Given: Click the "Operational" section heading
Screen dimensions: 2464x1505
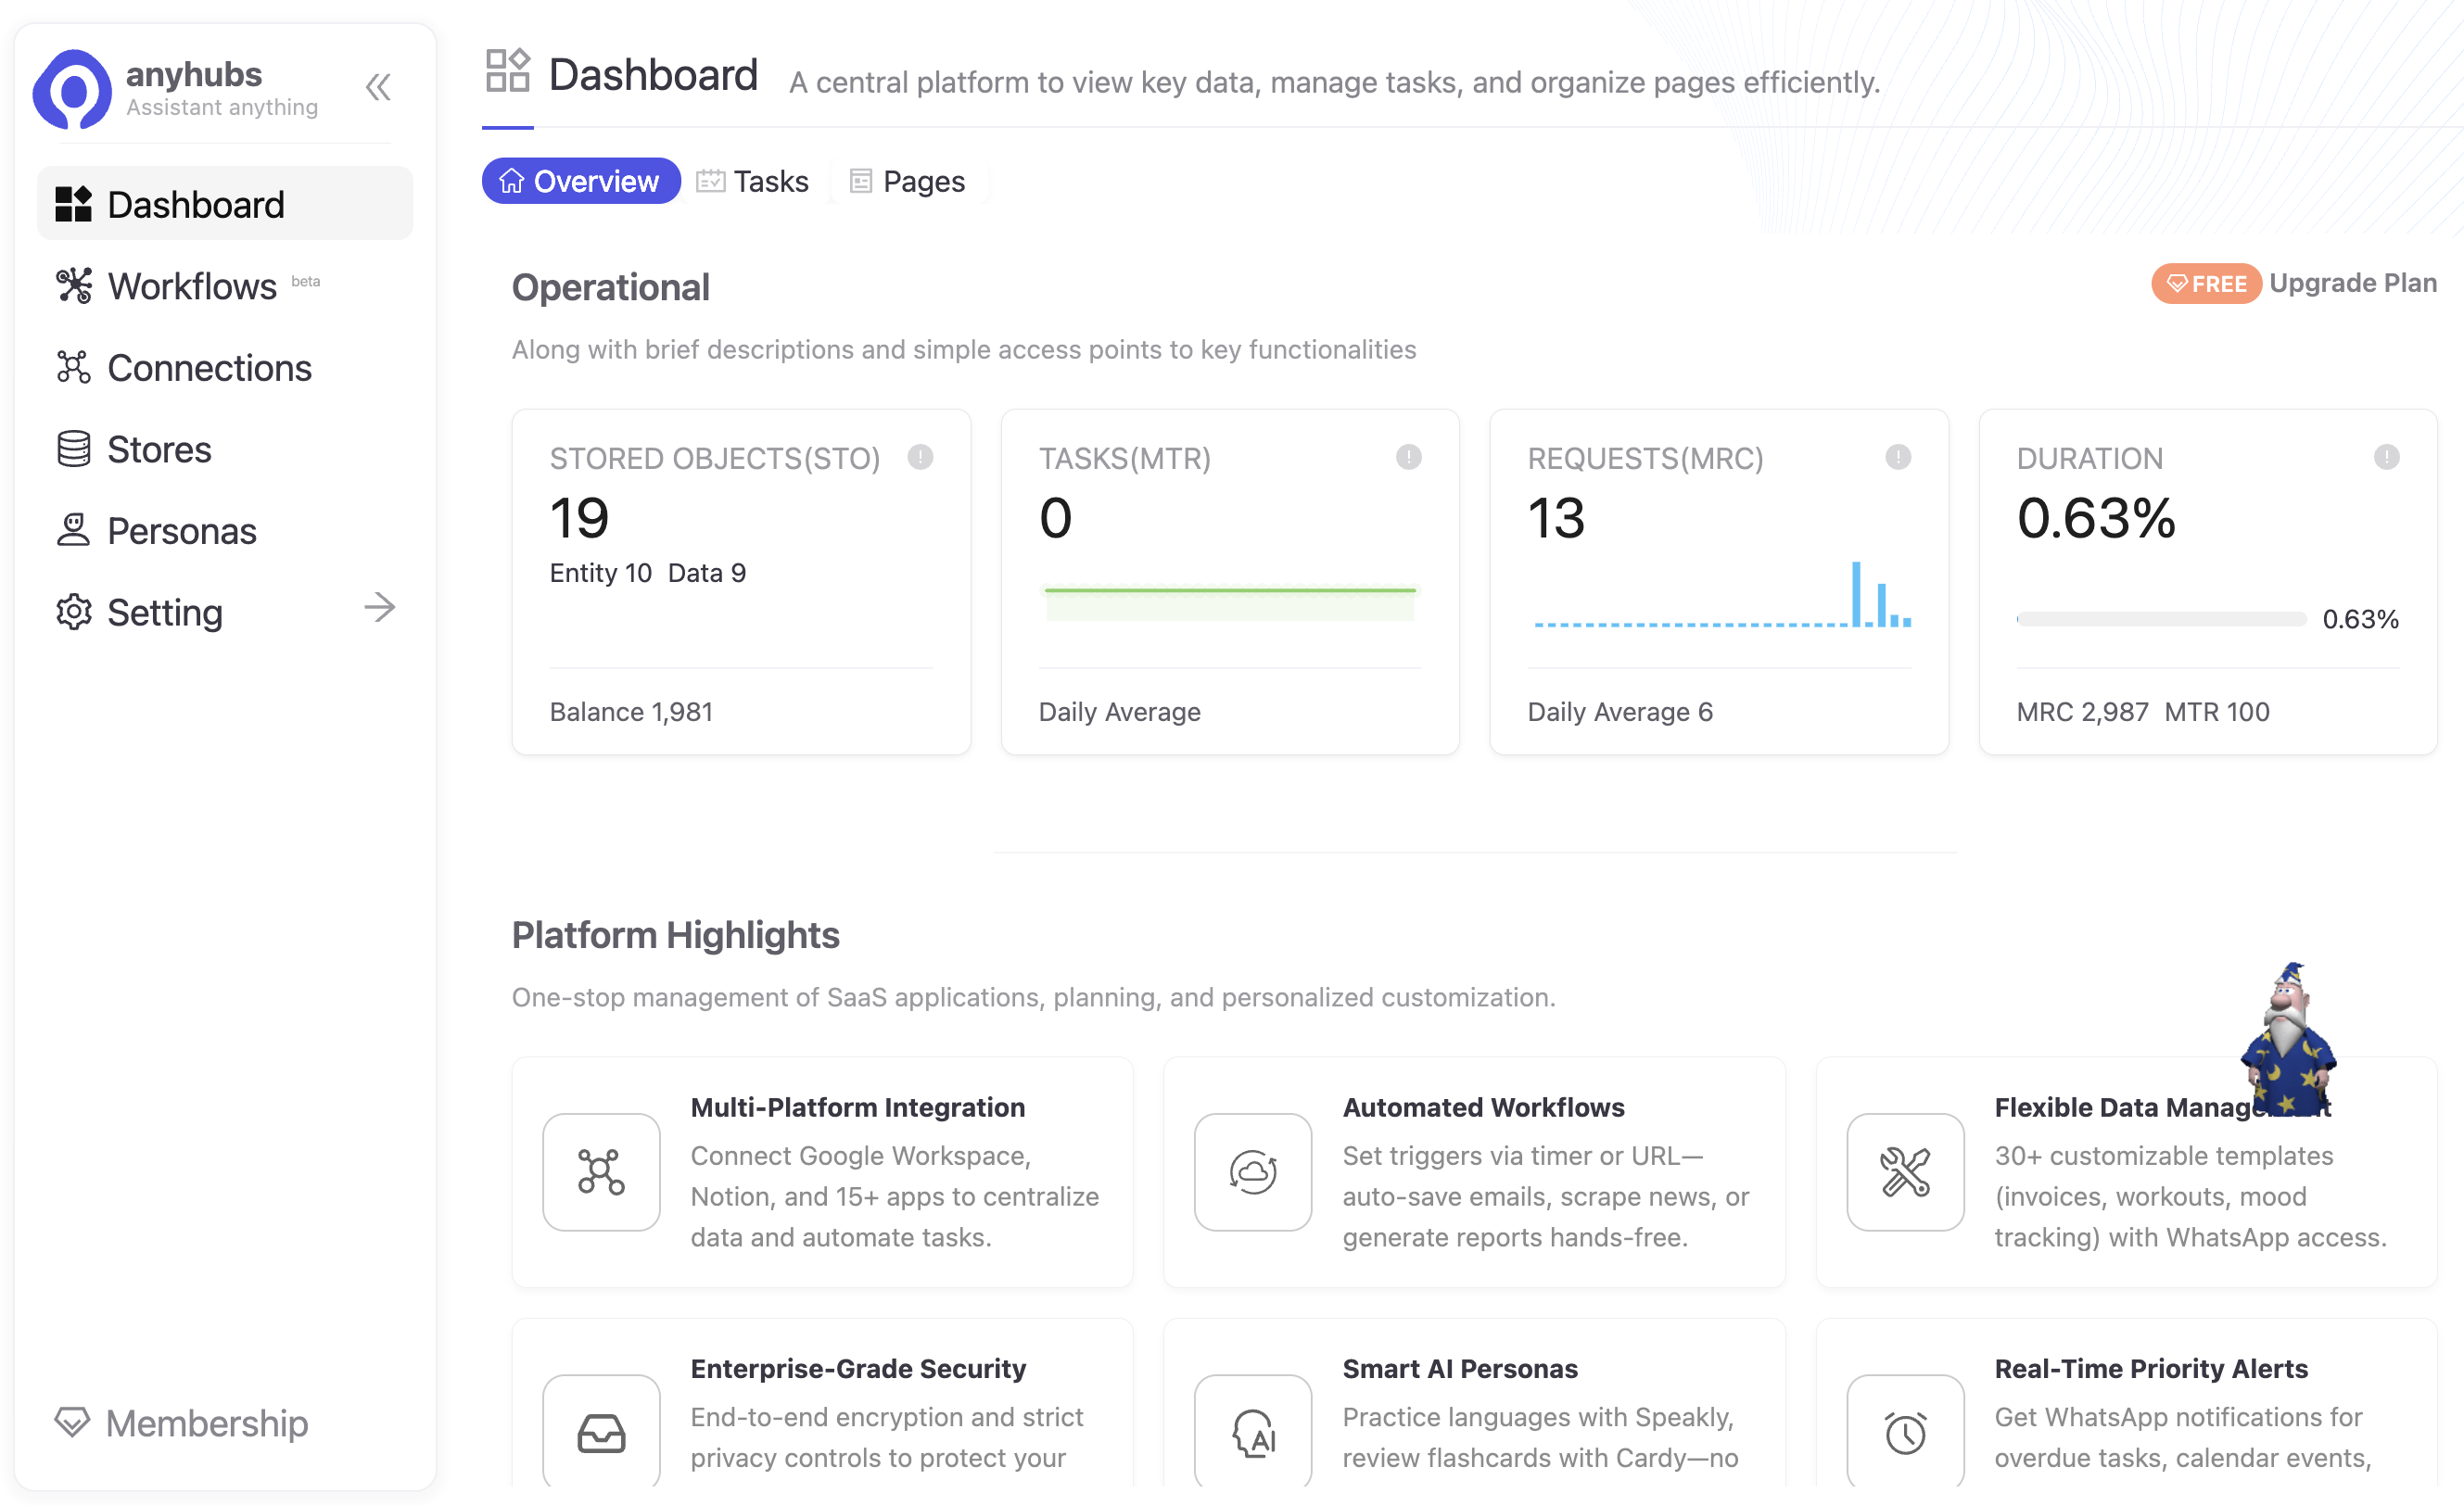Looking at the screenshot, I should (611, 287).
